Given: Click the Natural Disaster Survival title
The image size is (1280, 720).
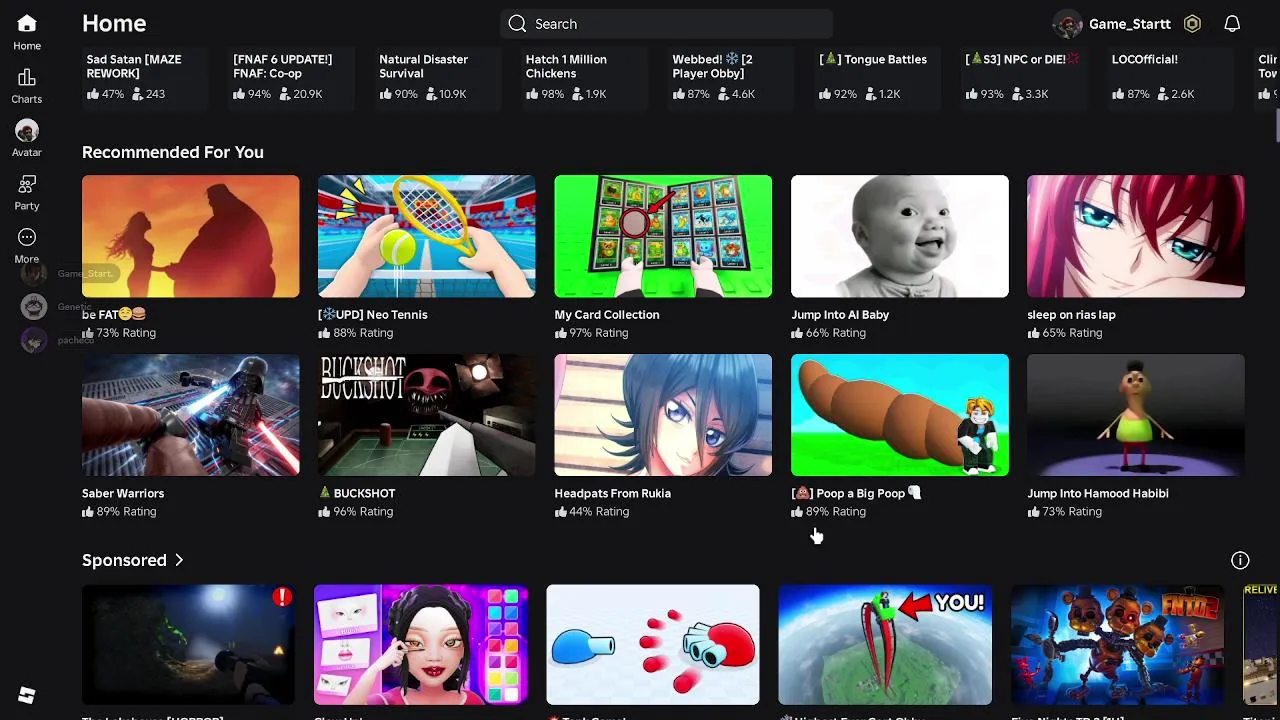Looking at the screenshot, I should 423,66.
